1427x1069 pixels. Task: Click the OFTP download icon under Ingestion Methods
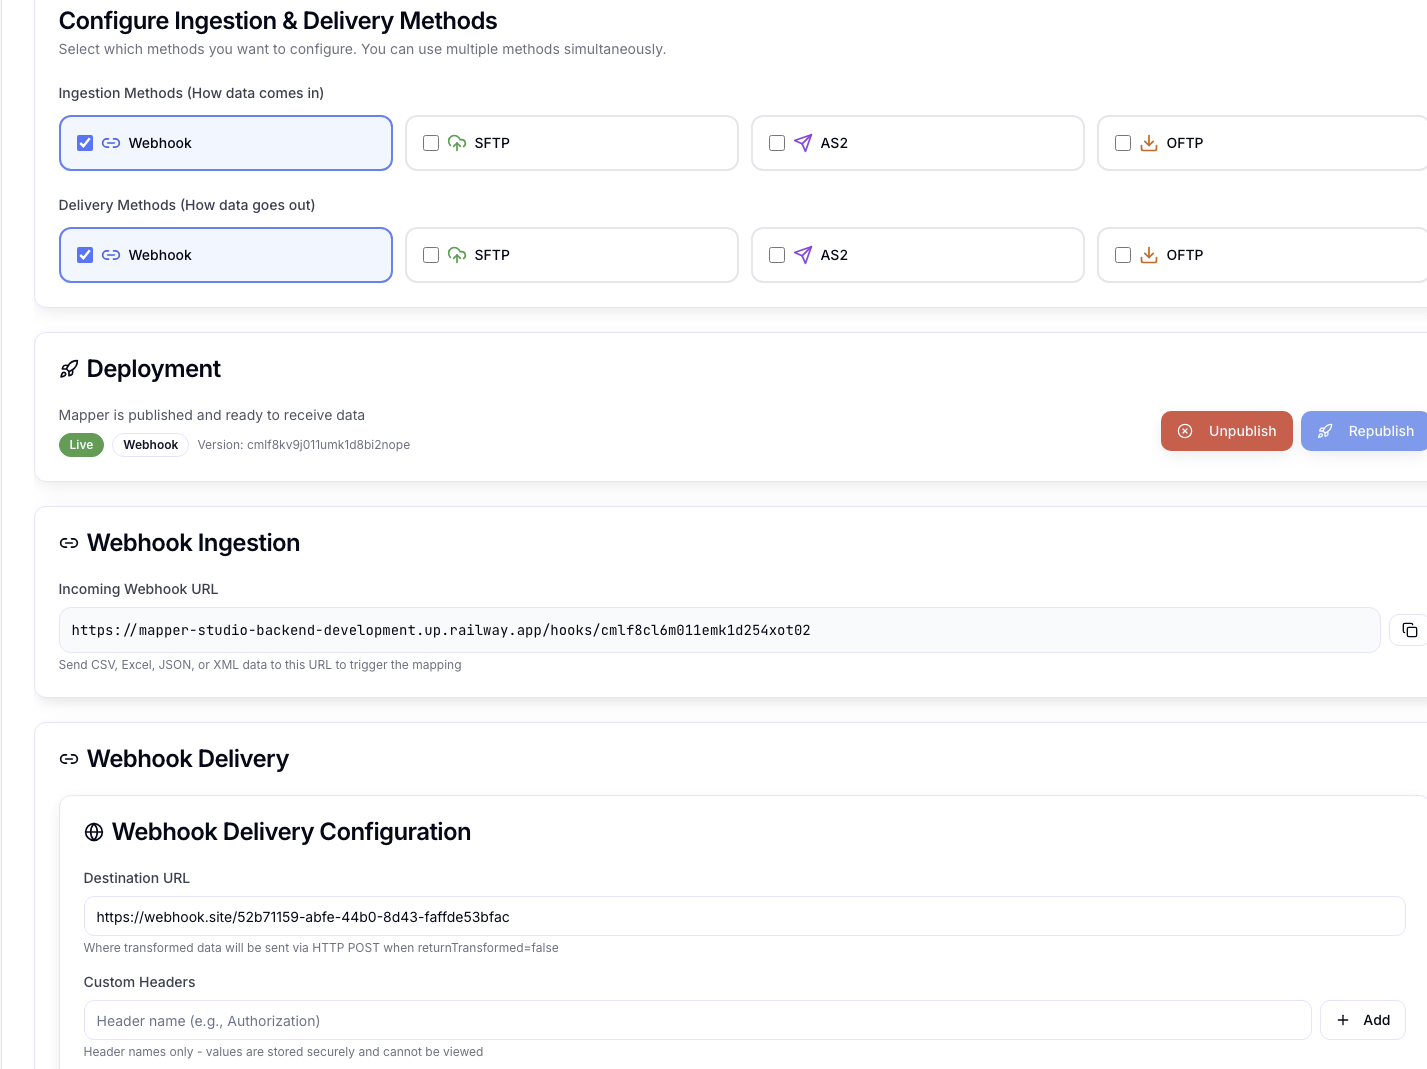(1149, 143)
